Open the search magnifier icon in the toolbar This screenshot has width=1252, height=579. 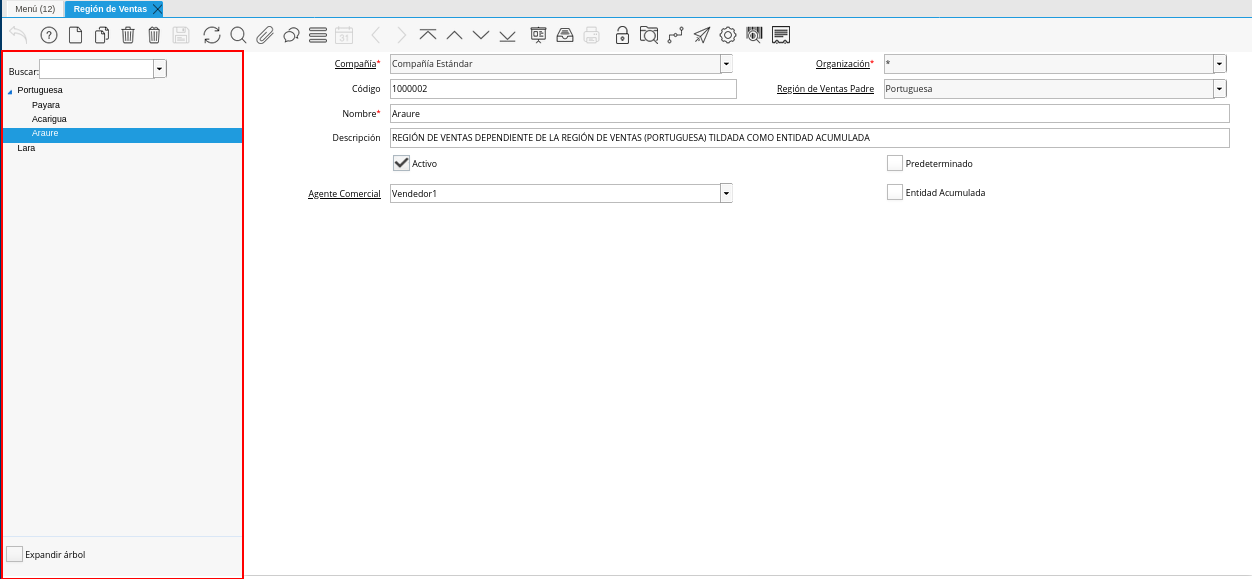click(238, 35)
